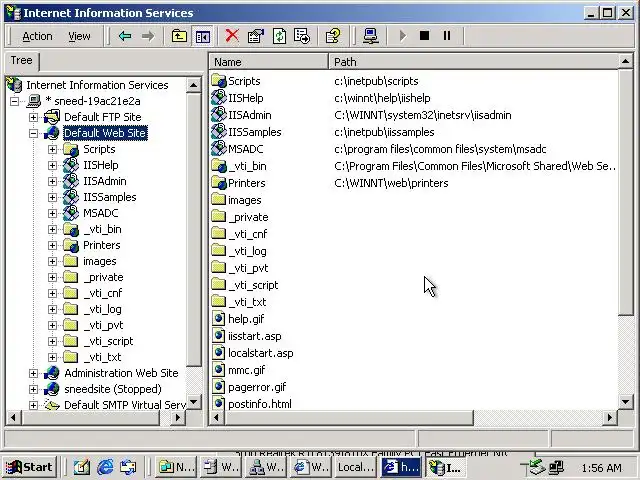Open the View menu
This screenshot has height=480, width=640.
coord(79,36)
